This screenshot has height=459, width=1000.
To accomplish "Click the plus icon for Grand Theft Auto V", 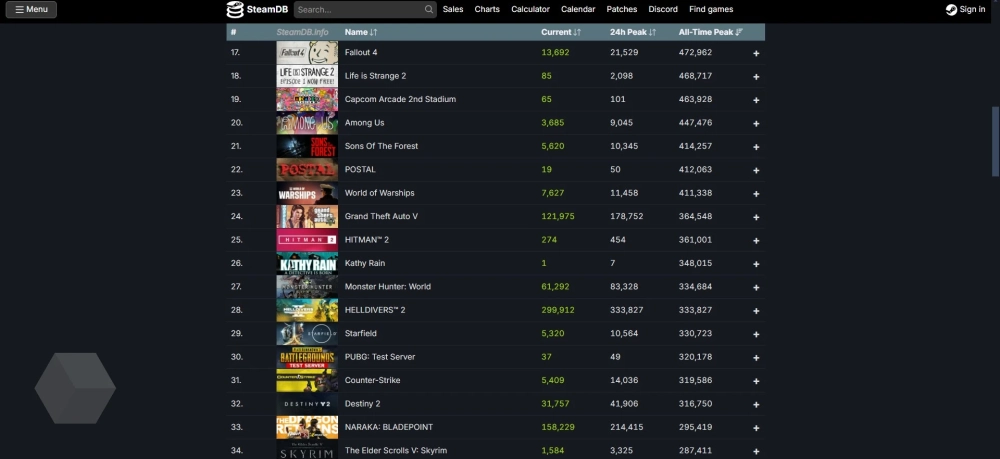I will pos(756,217).
